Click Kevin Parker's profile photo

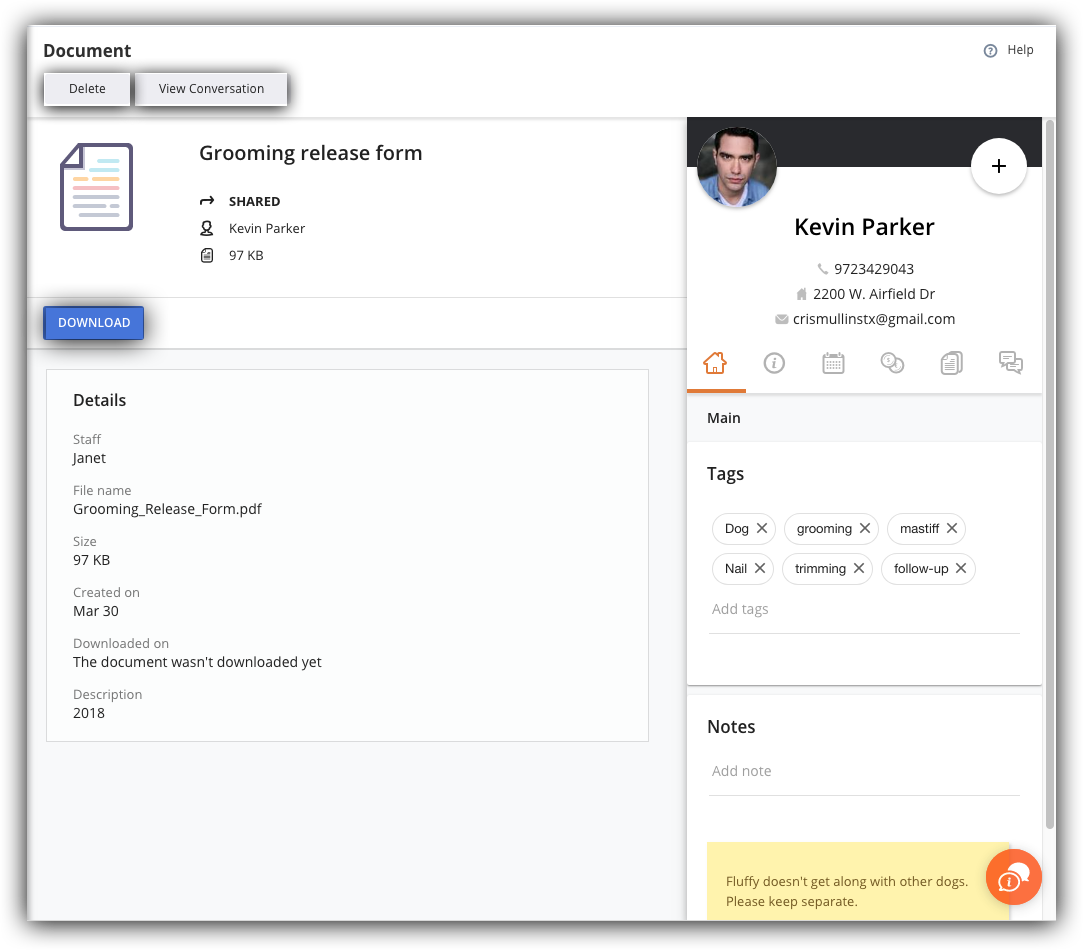[736, 167]
